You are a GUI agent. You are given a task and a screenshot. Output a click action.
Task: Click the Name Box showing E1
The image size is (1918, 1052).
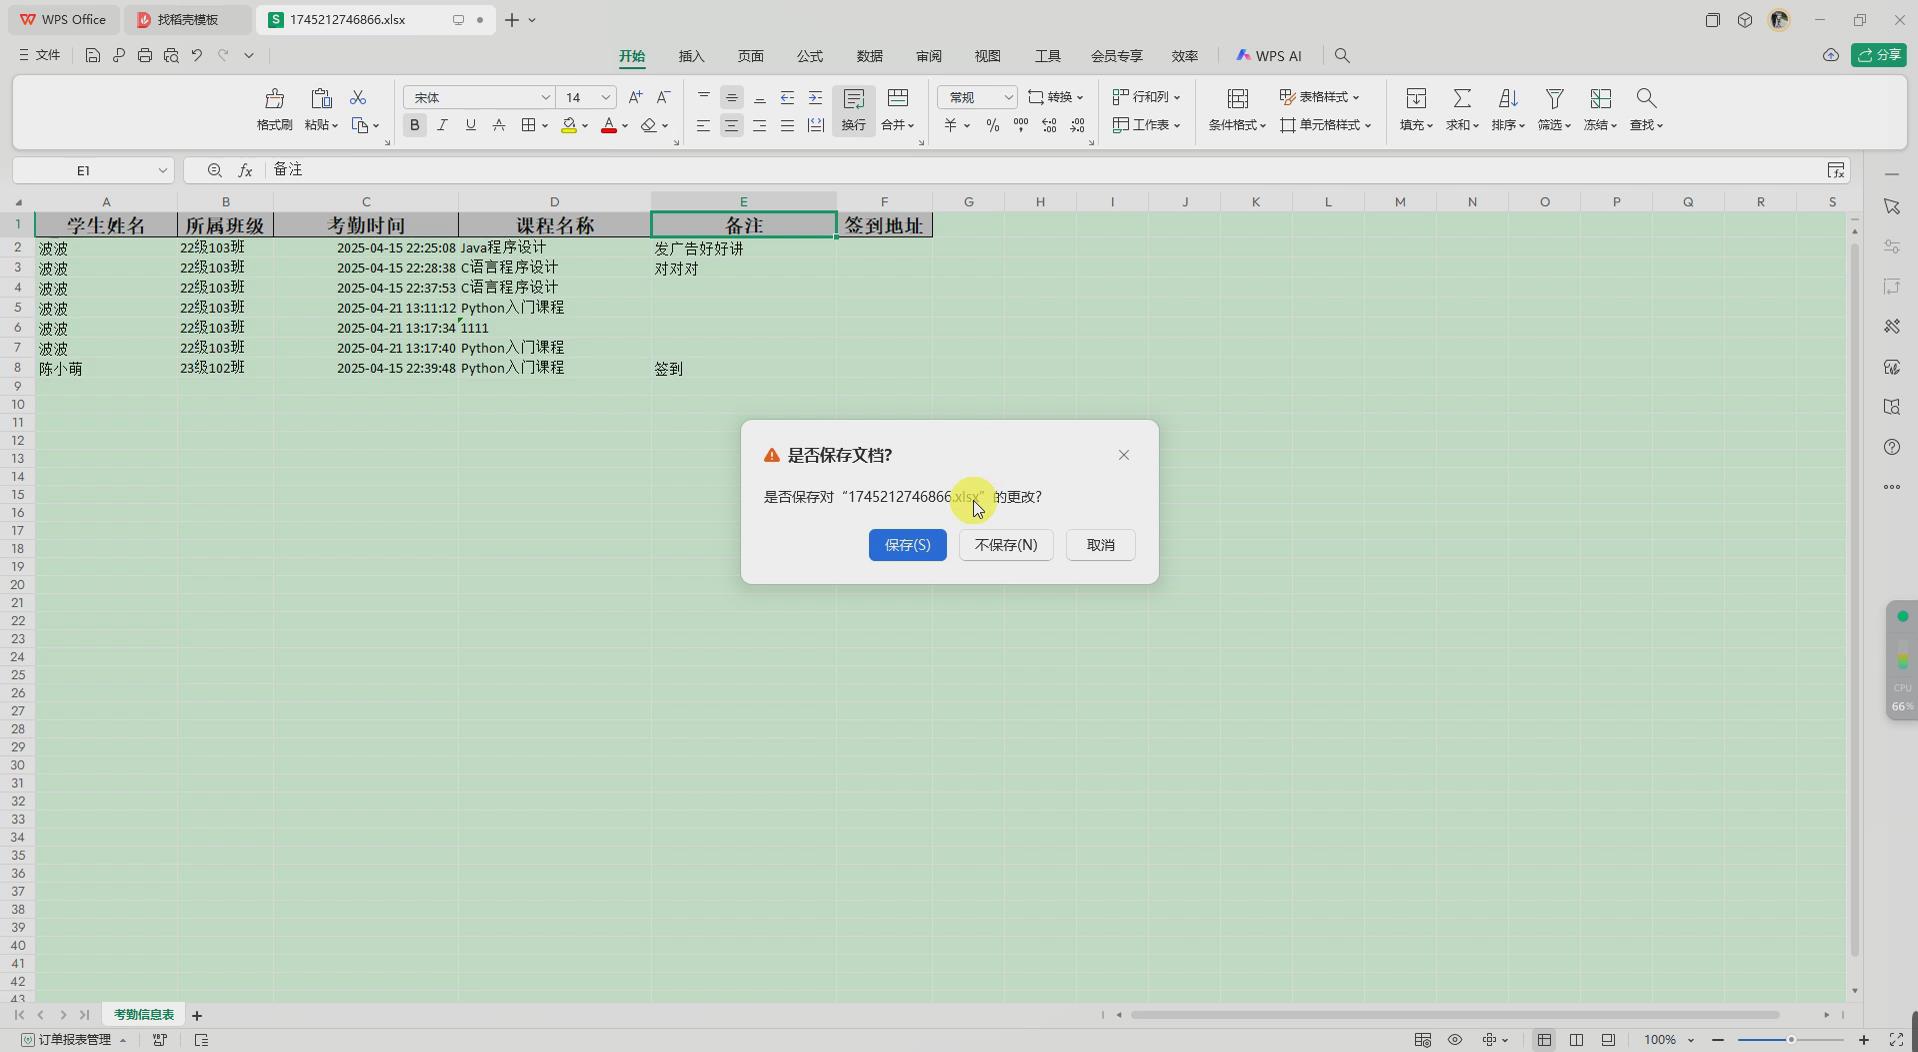[92, 170]
